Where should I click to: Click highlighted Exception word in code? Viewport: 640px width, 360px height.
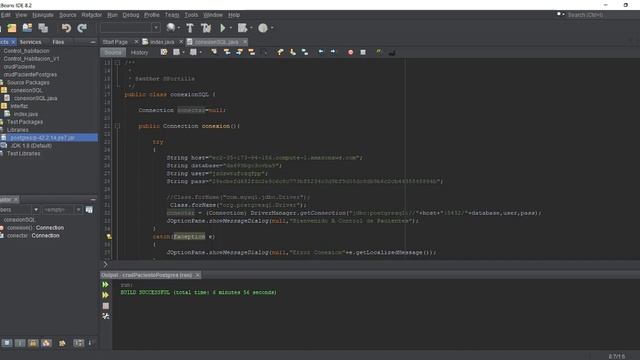pos(189,237)
